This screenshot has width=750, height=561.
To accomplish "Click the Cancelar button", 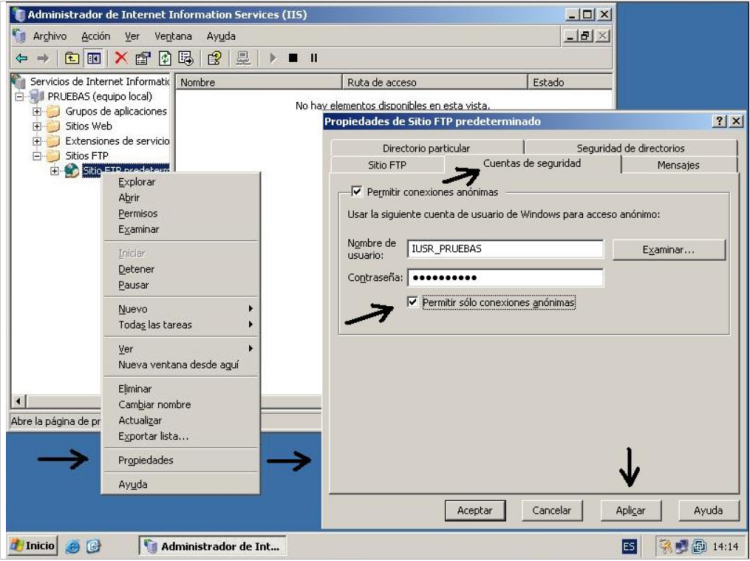I will pyautogui.click(x=551, y=510).
